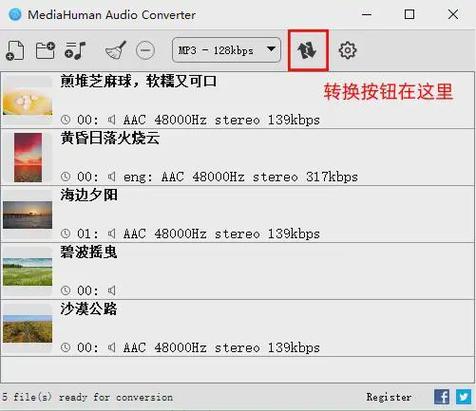Click audio info text of 沙漠公路 row

[221, 348]
